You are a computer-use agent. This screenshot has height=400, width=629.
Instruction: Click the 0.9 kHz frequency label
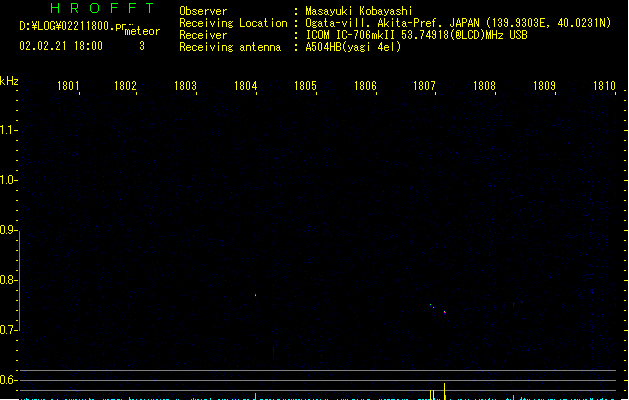pyautogui.click(x=8, y=230)
